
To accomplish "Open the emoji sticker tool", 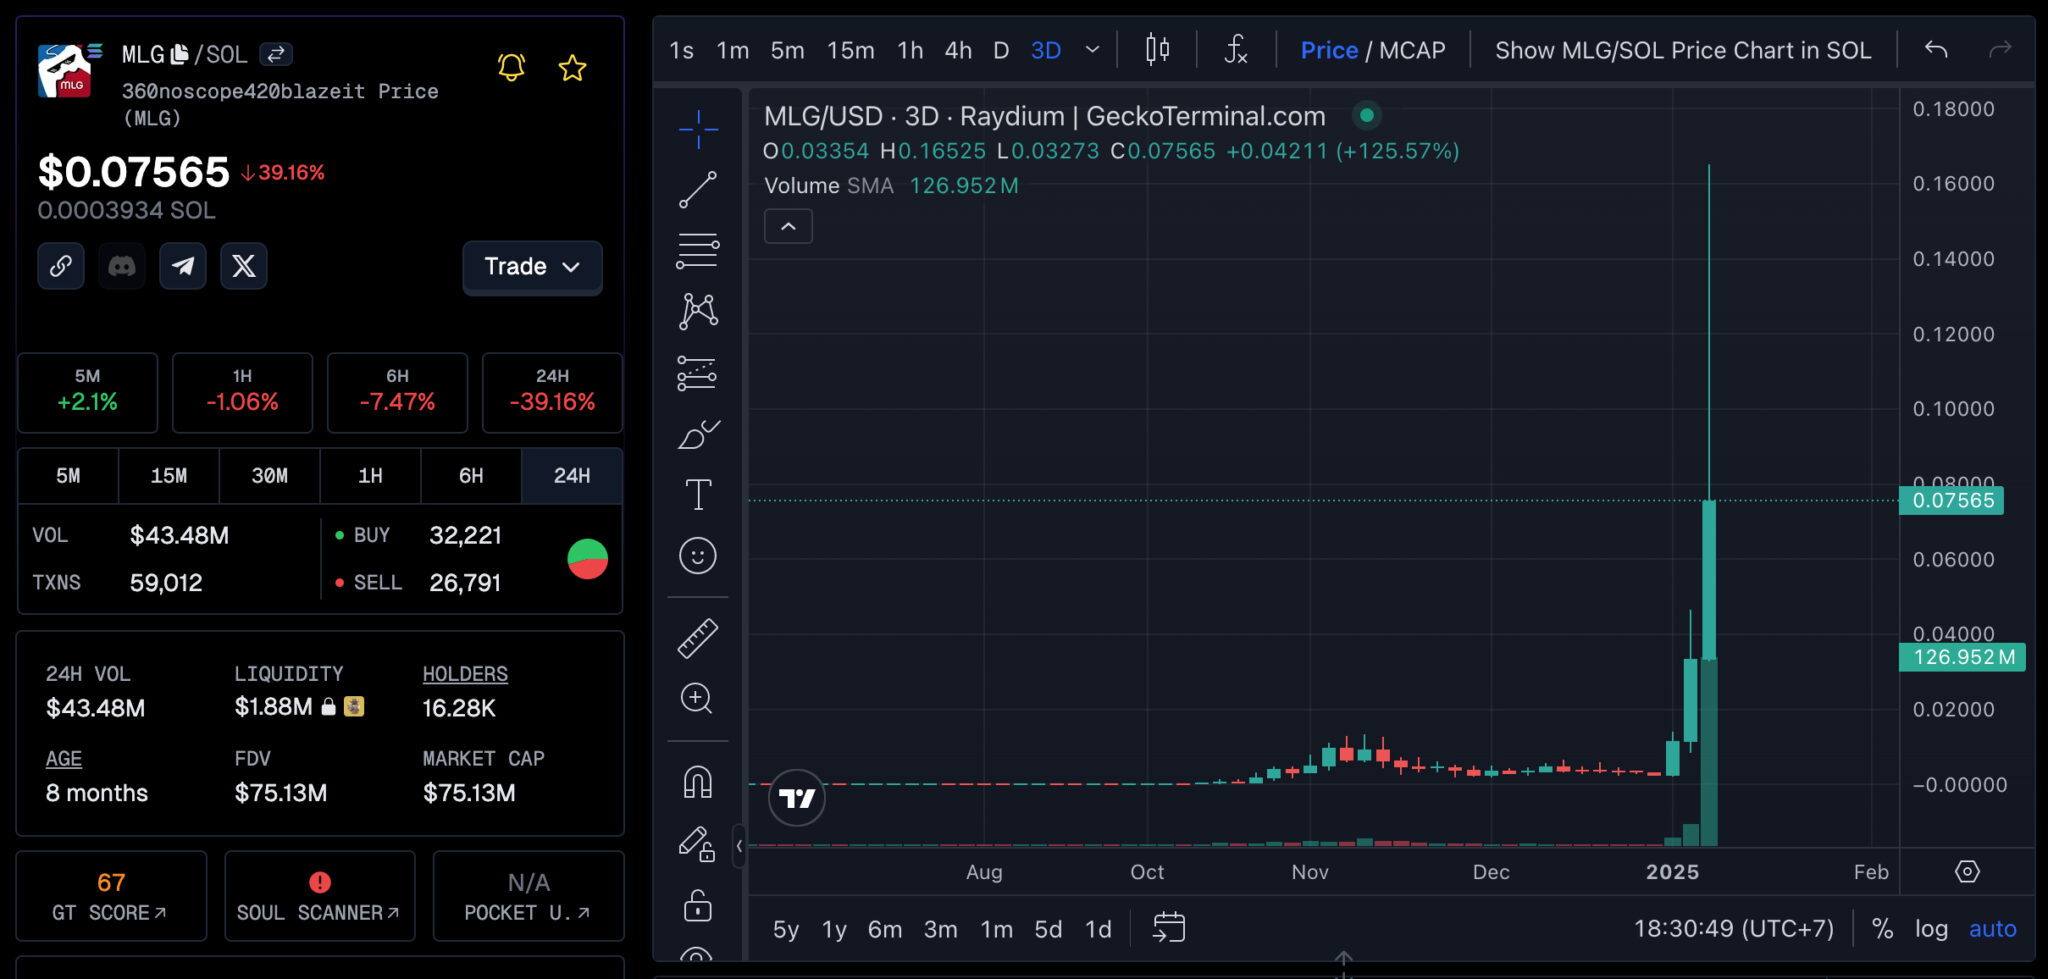I will point(698,556).
